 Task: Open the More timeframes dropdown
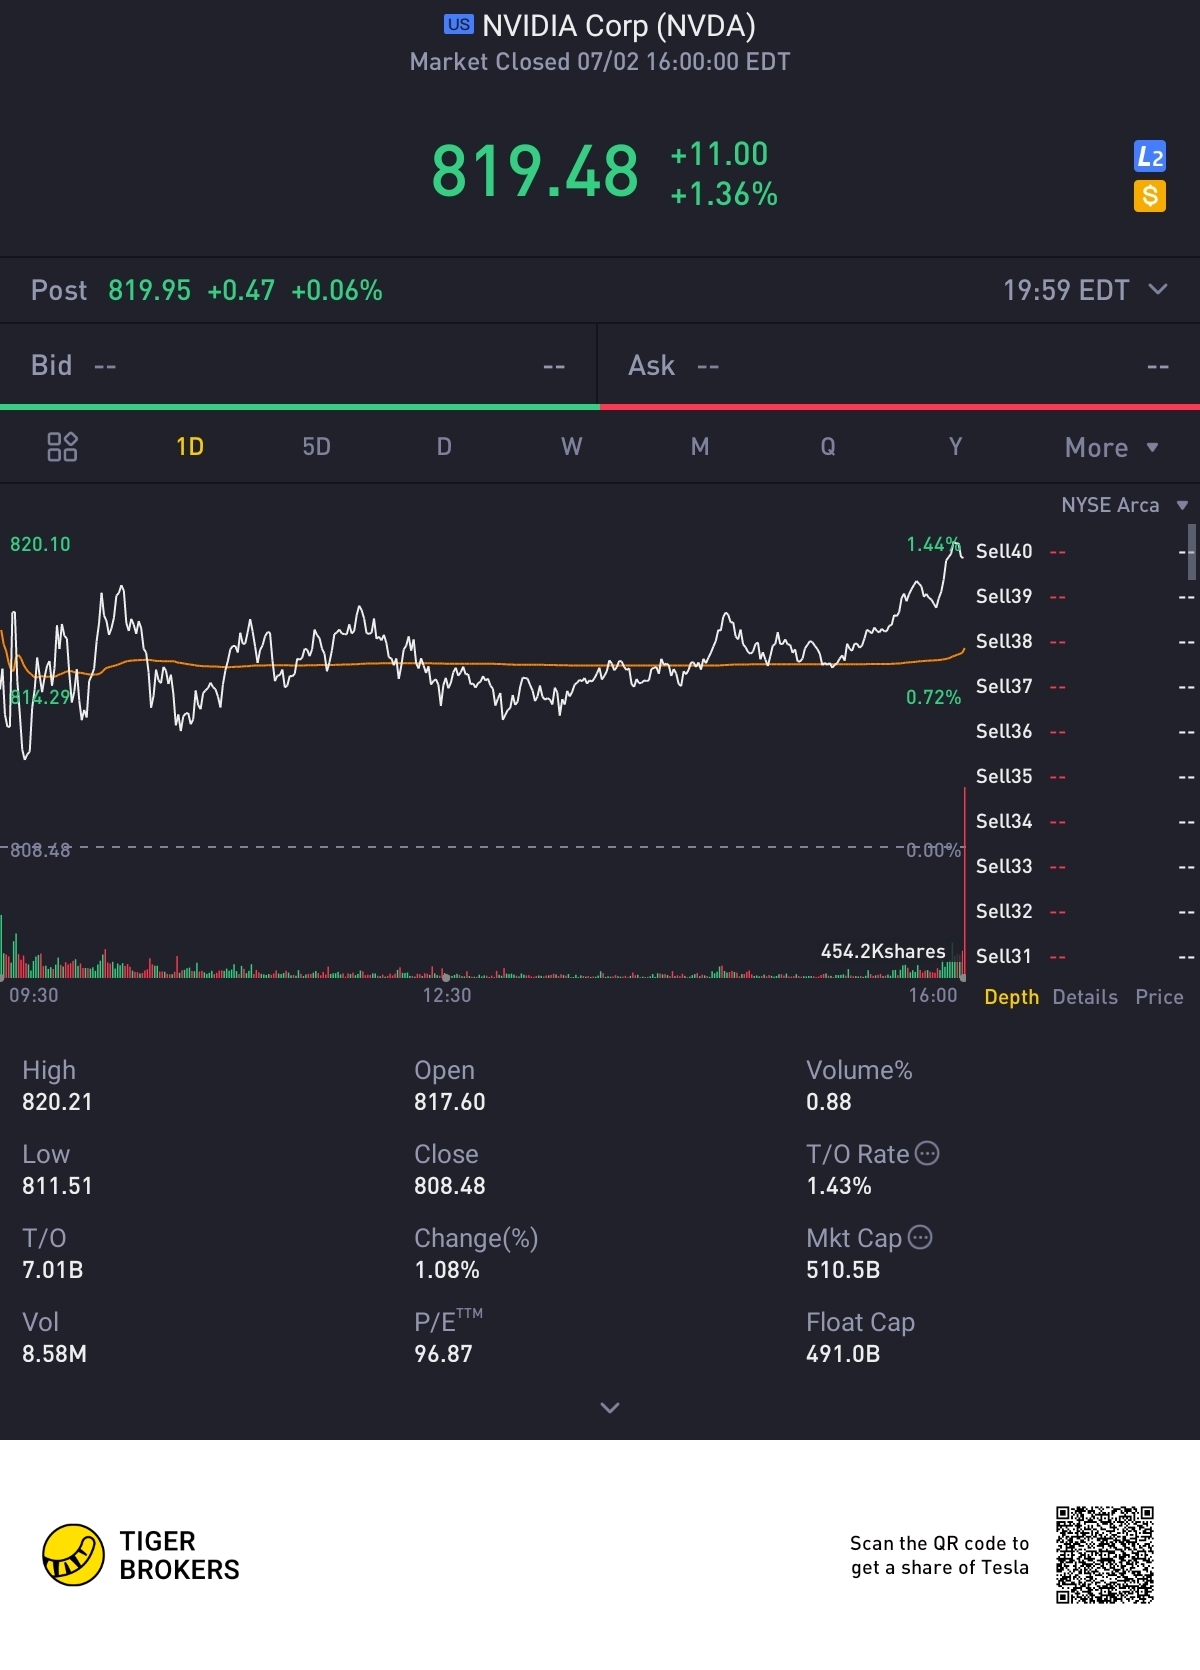pyautogui.click(x=1111, y=448)
